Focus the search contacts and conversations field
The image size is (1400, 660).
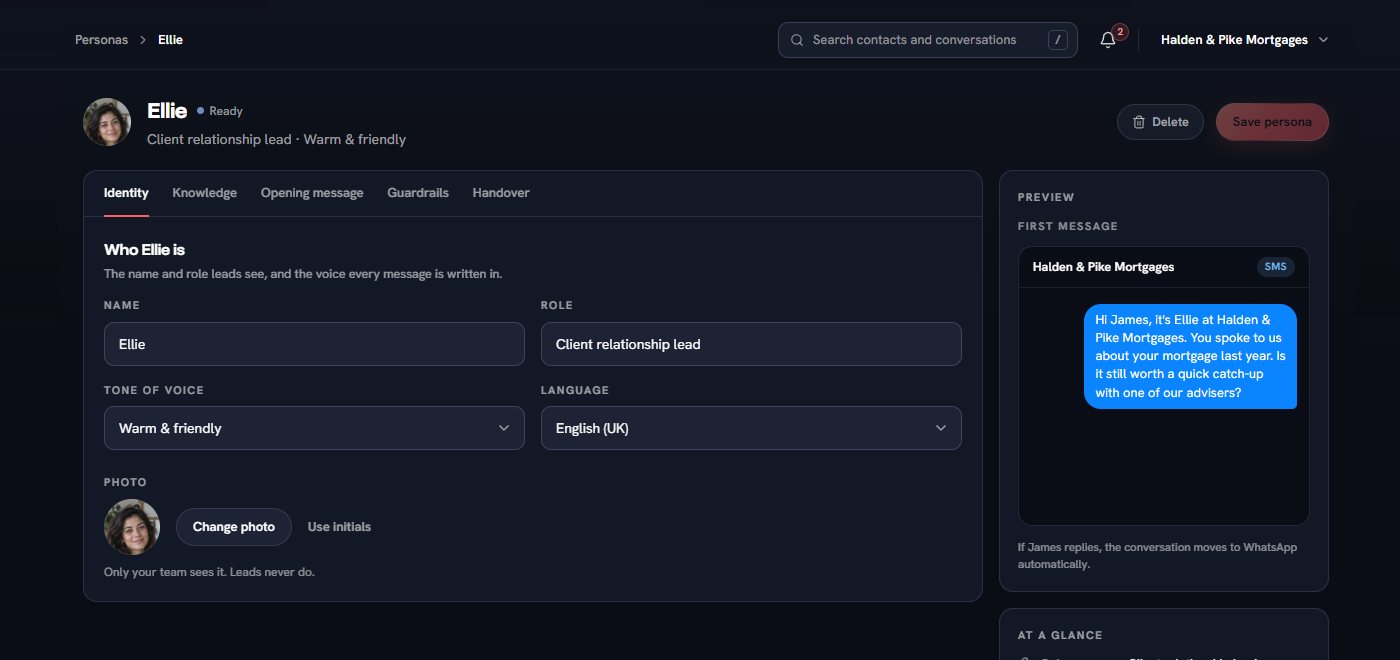pyautogui.click(x=928, y=40)
